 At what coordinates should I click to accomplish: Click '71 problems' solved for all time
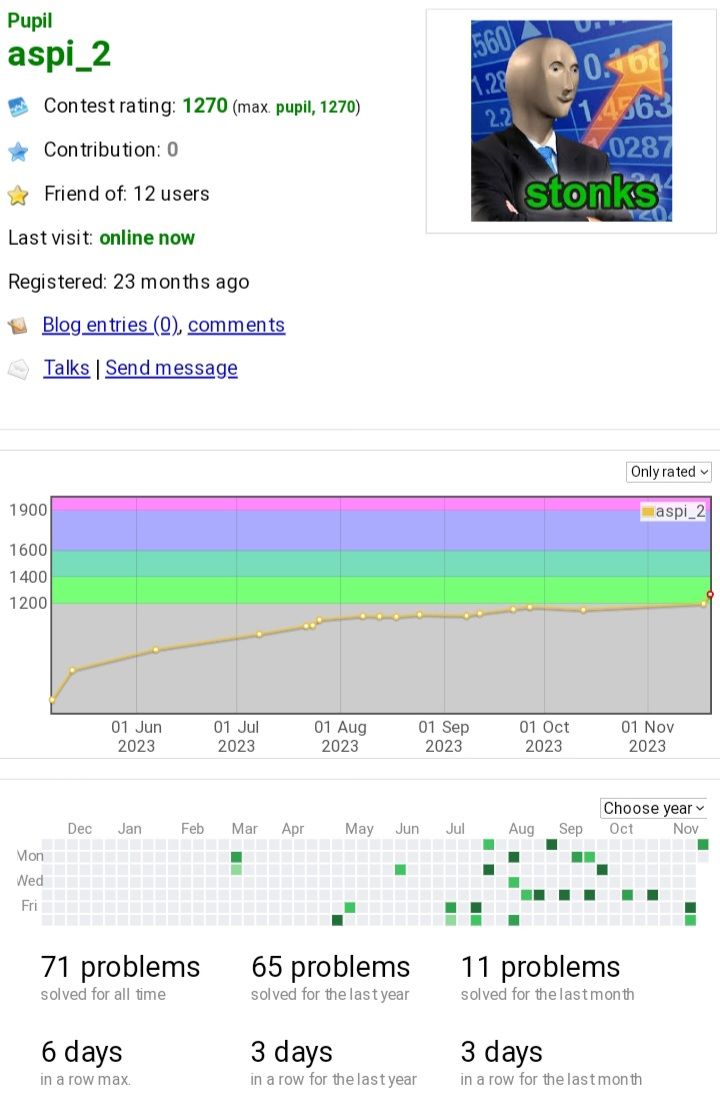click(x=120, y=967)
